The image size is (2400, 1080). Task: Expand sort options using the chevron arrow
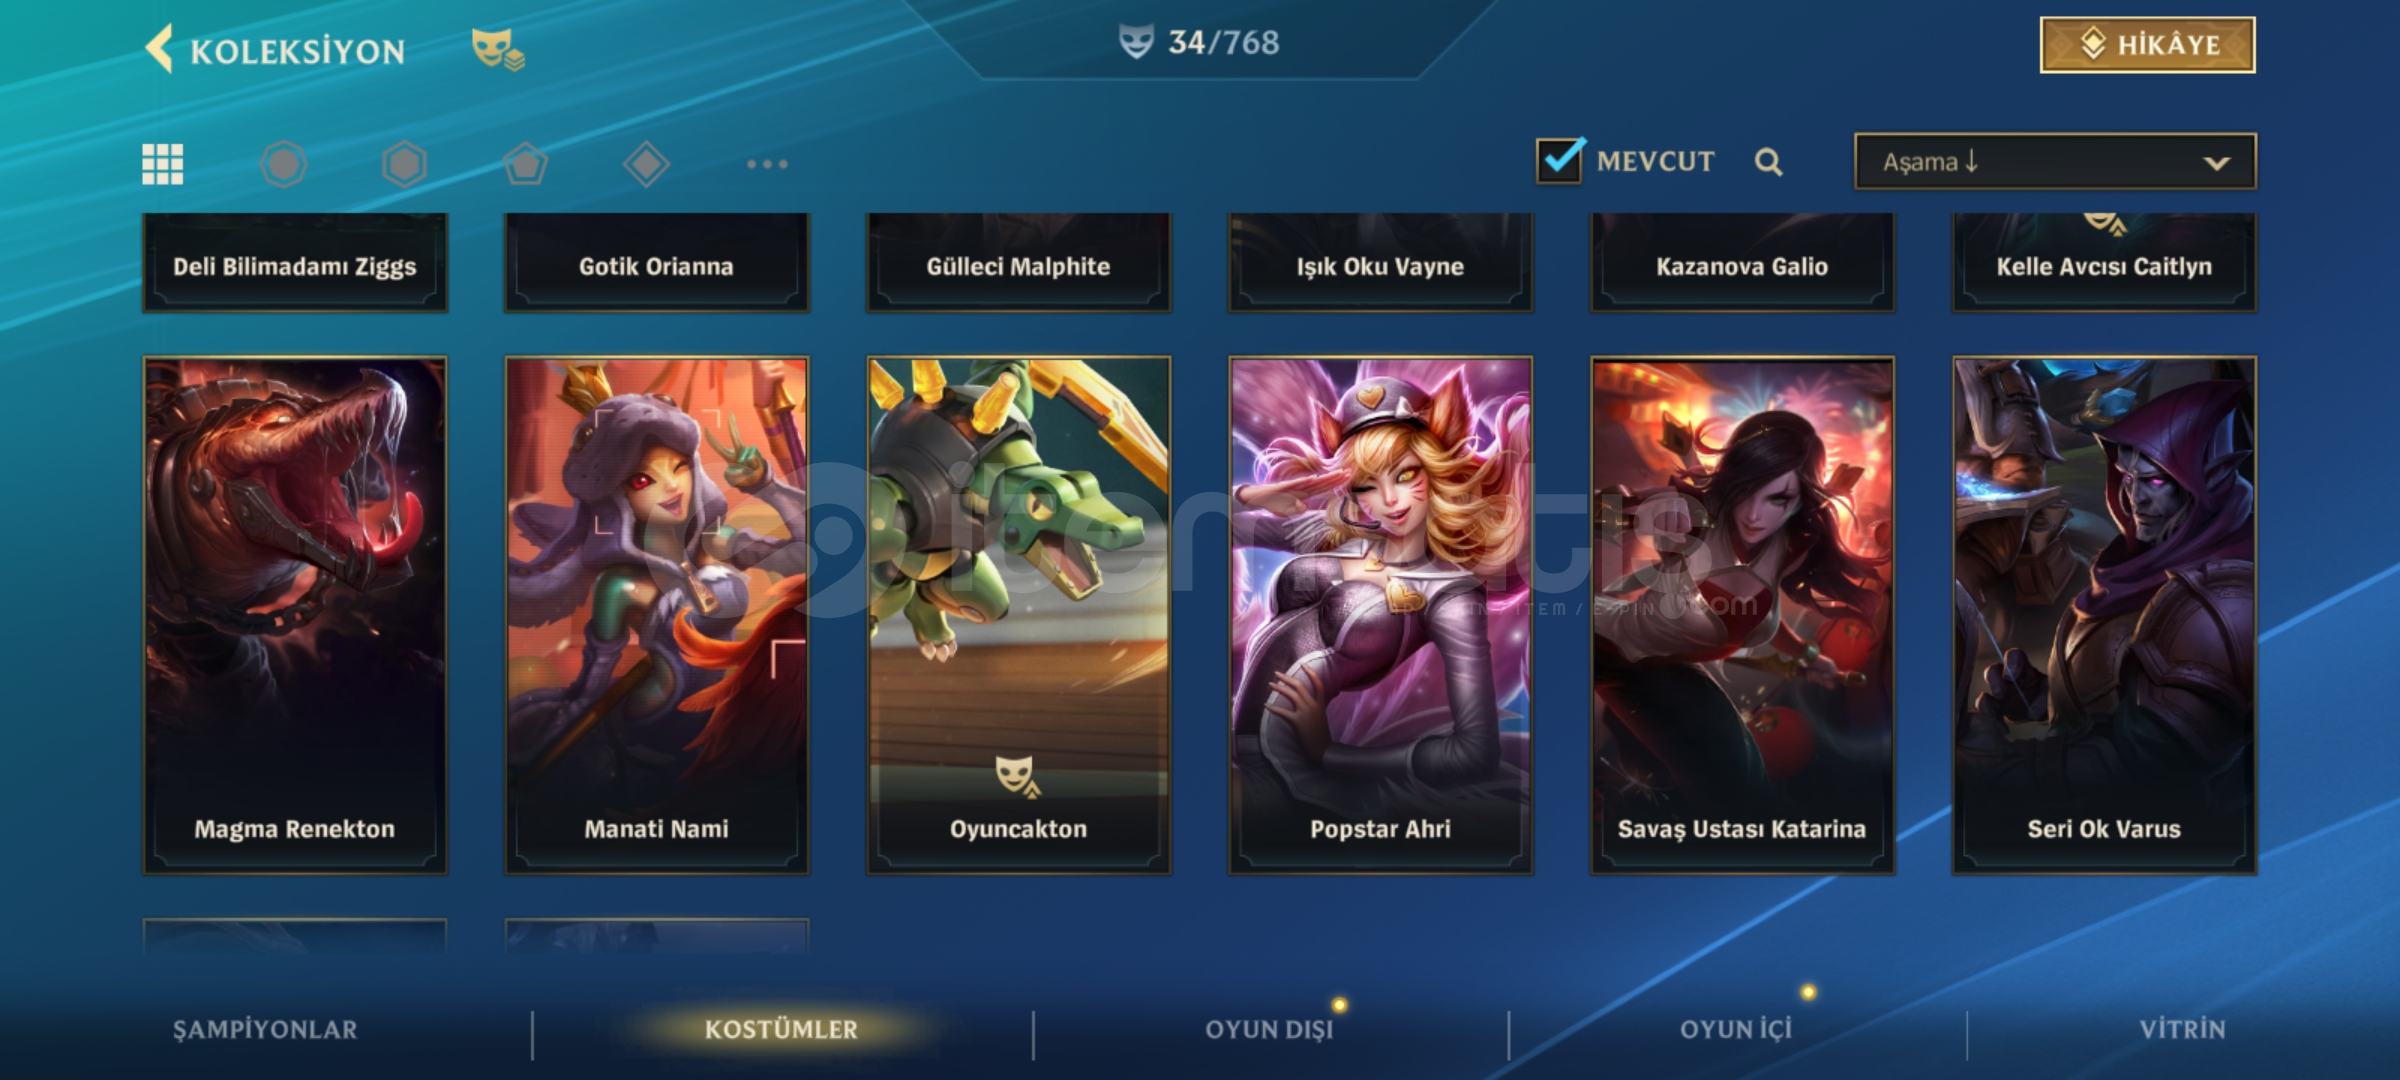pos(2216,163)
